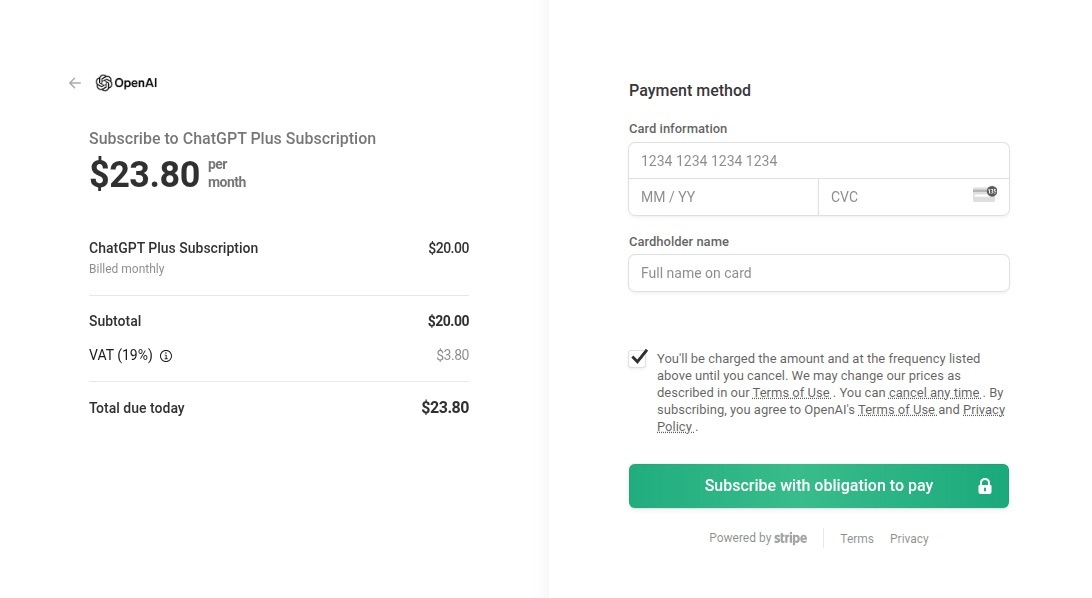Open the Terms of Use link
Viewport: 1092px width, 598px height.
[x=791, y=392]
